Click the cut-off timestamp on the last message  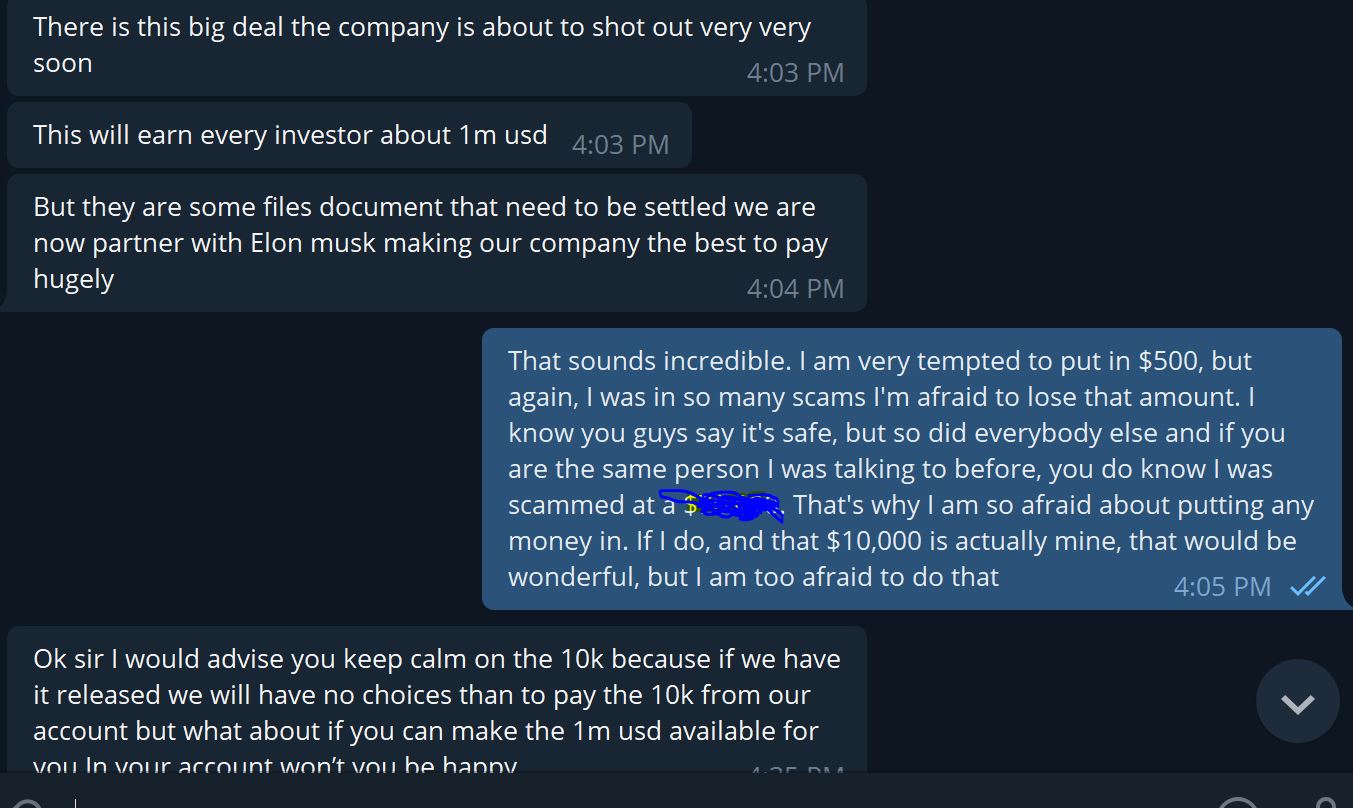point(796,769)
